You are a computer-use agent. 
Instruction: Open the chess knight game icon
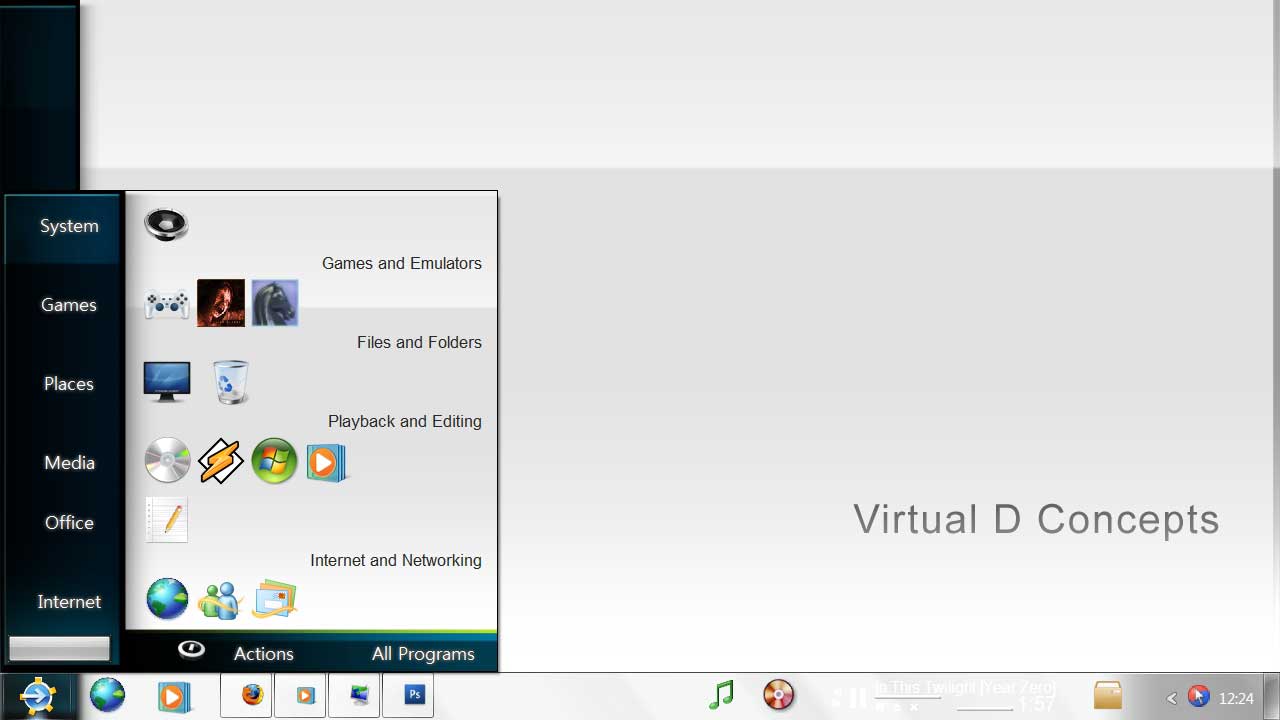[275, 303]
